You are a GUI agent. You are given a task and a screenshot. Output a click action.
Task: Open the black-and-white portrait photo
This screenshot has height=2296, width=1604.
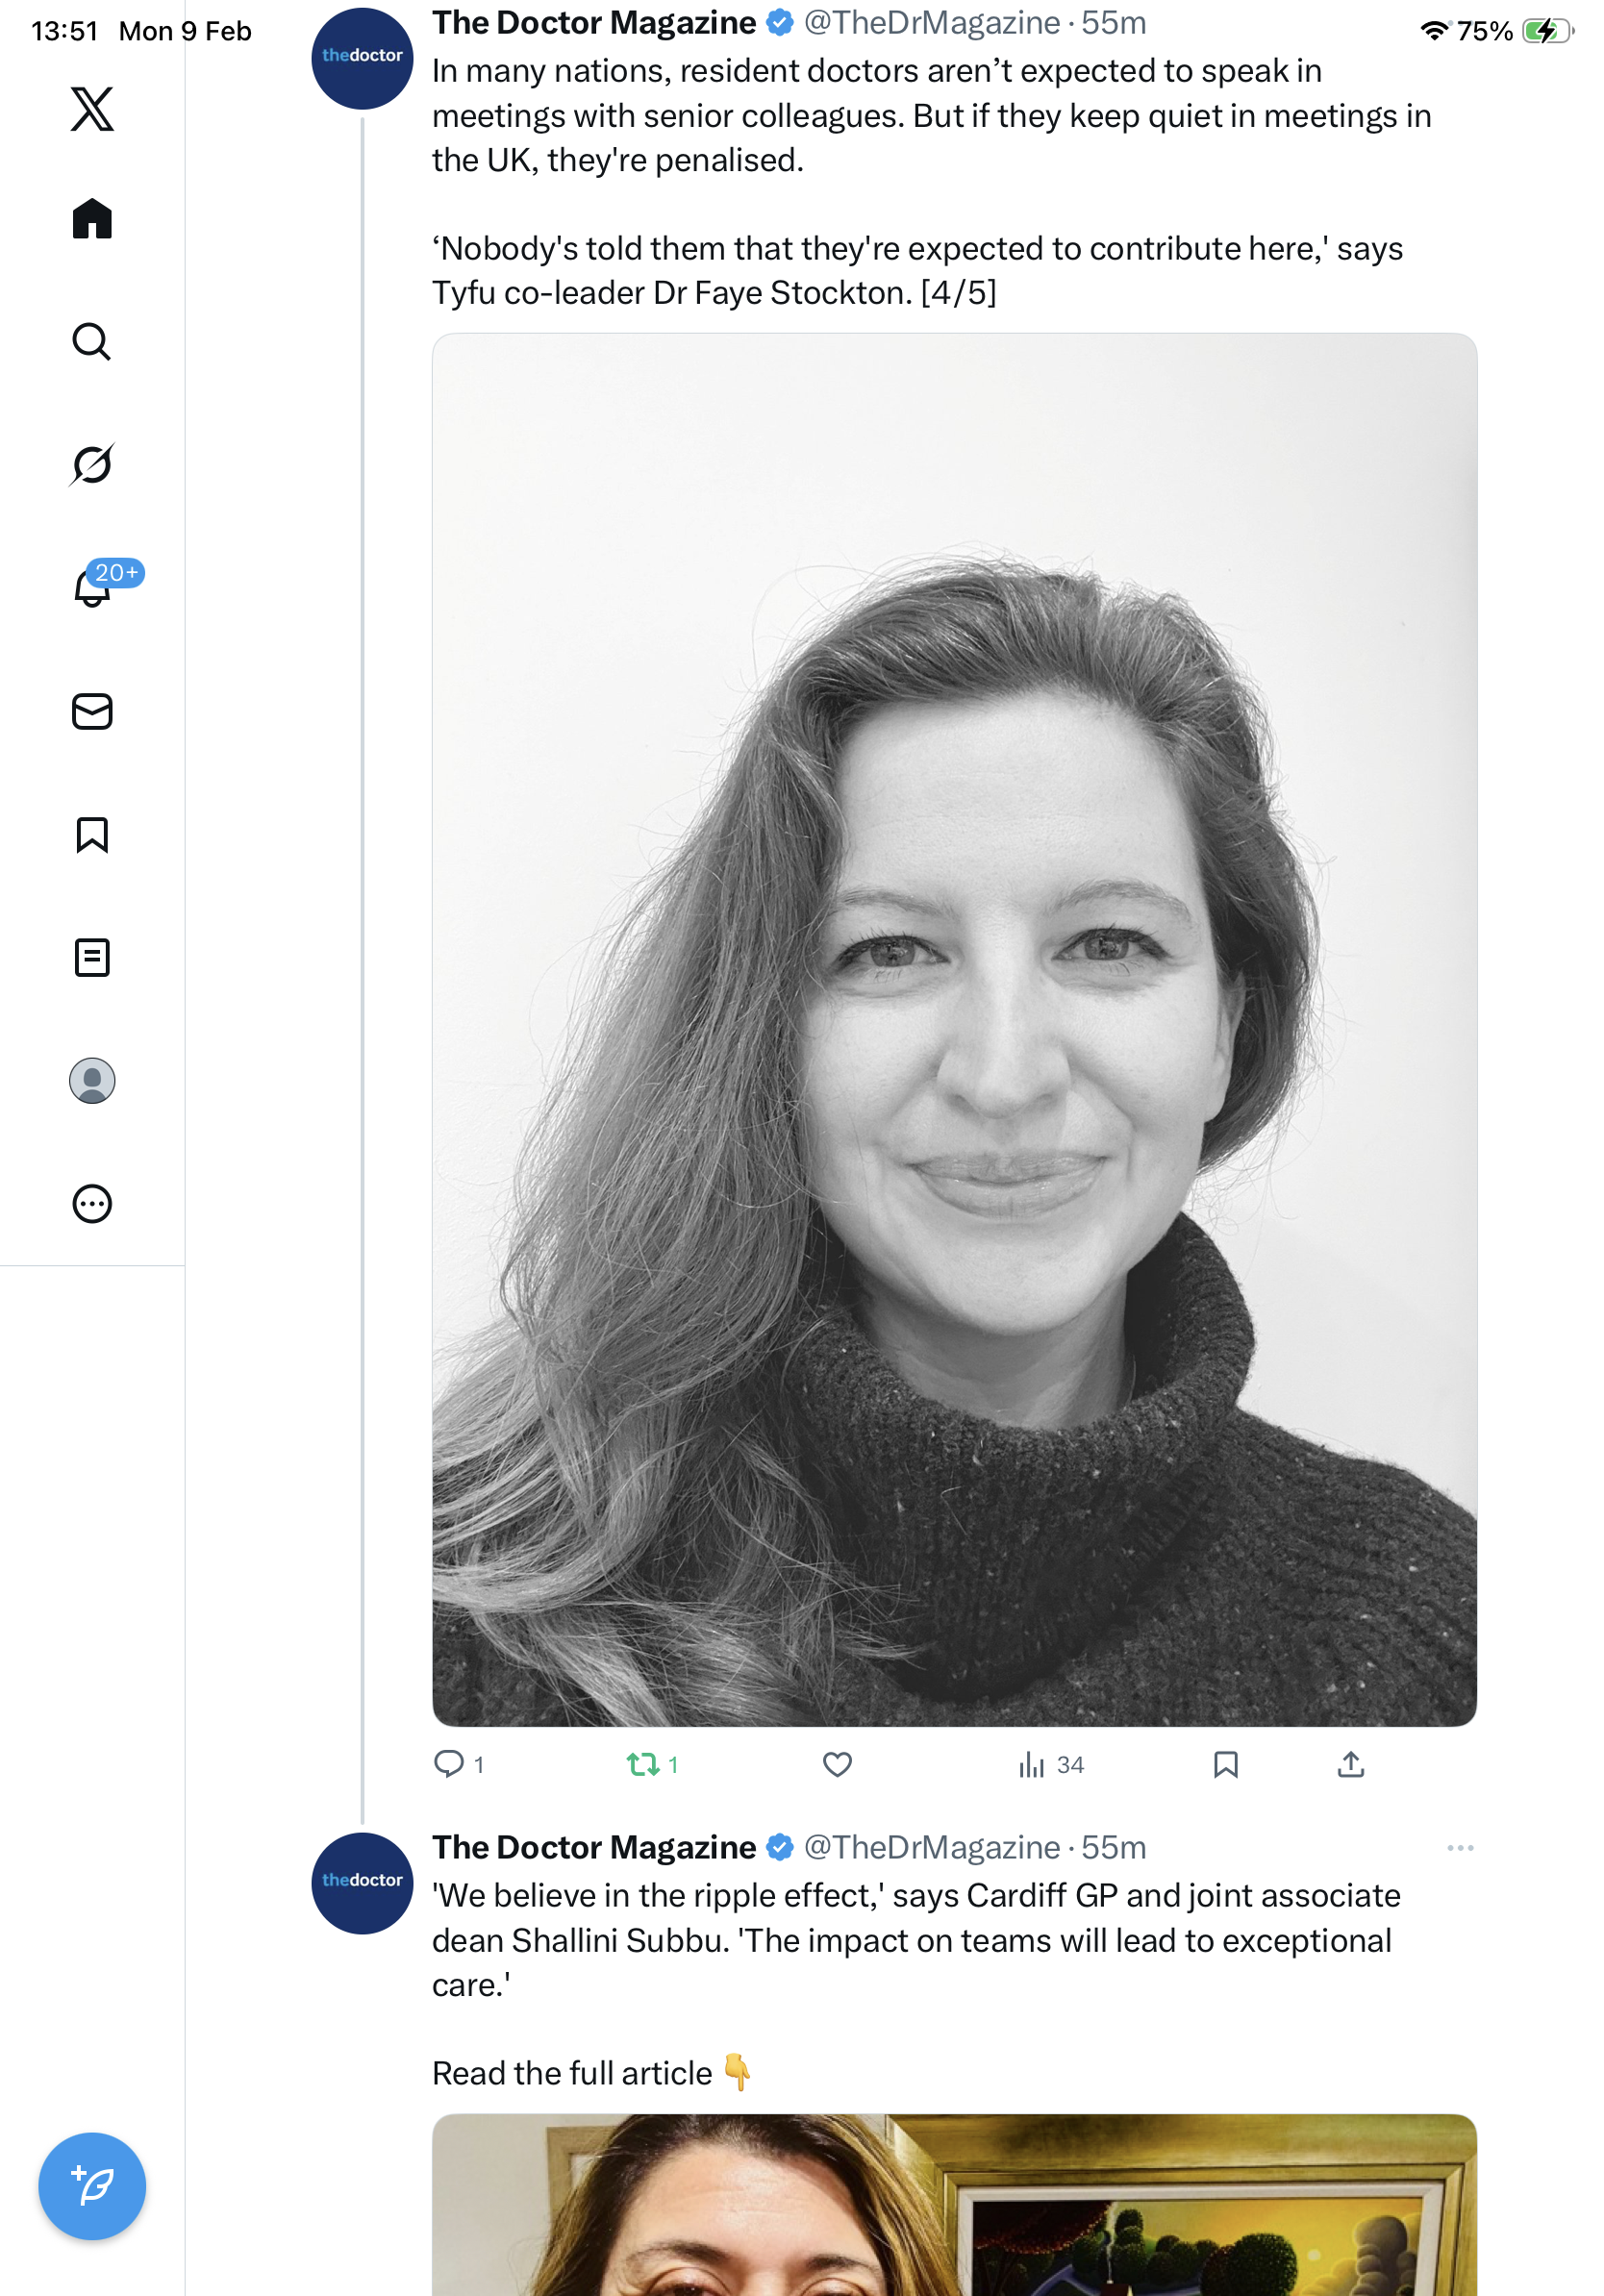(954, 1030)
